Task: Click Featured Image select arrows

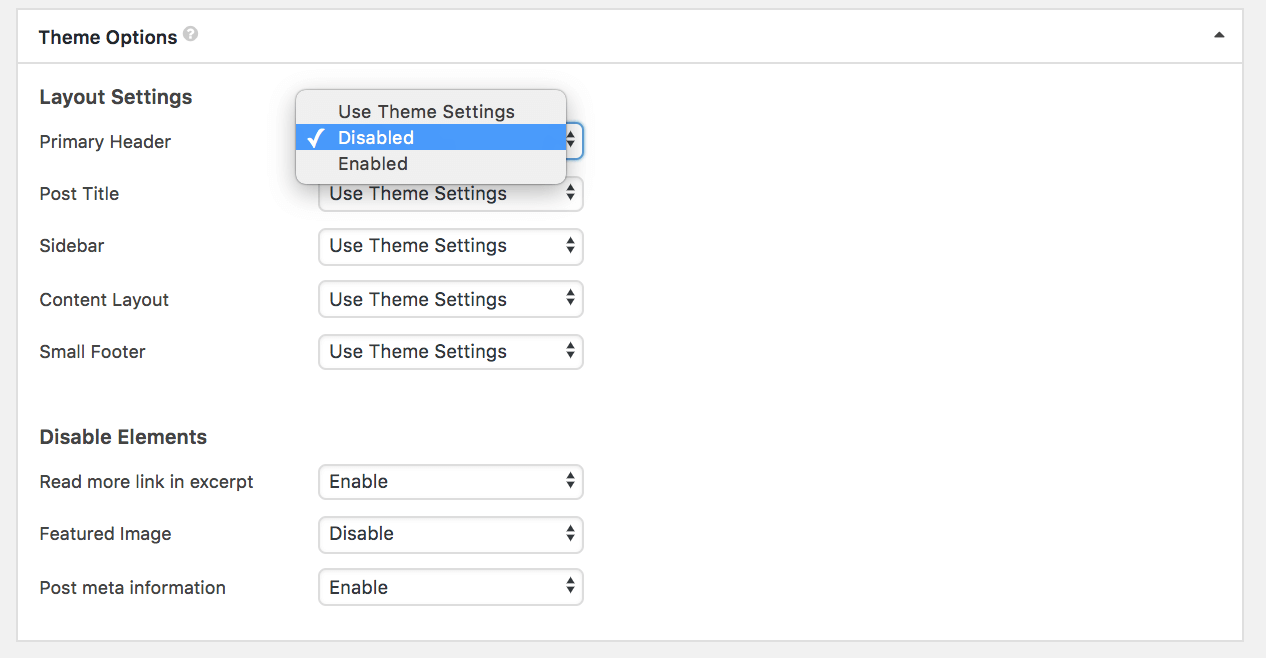Action: [x=570, y=533]
